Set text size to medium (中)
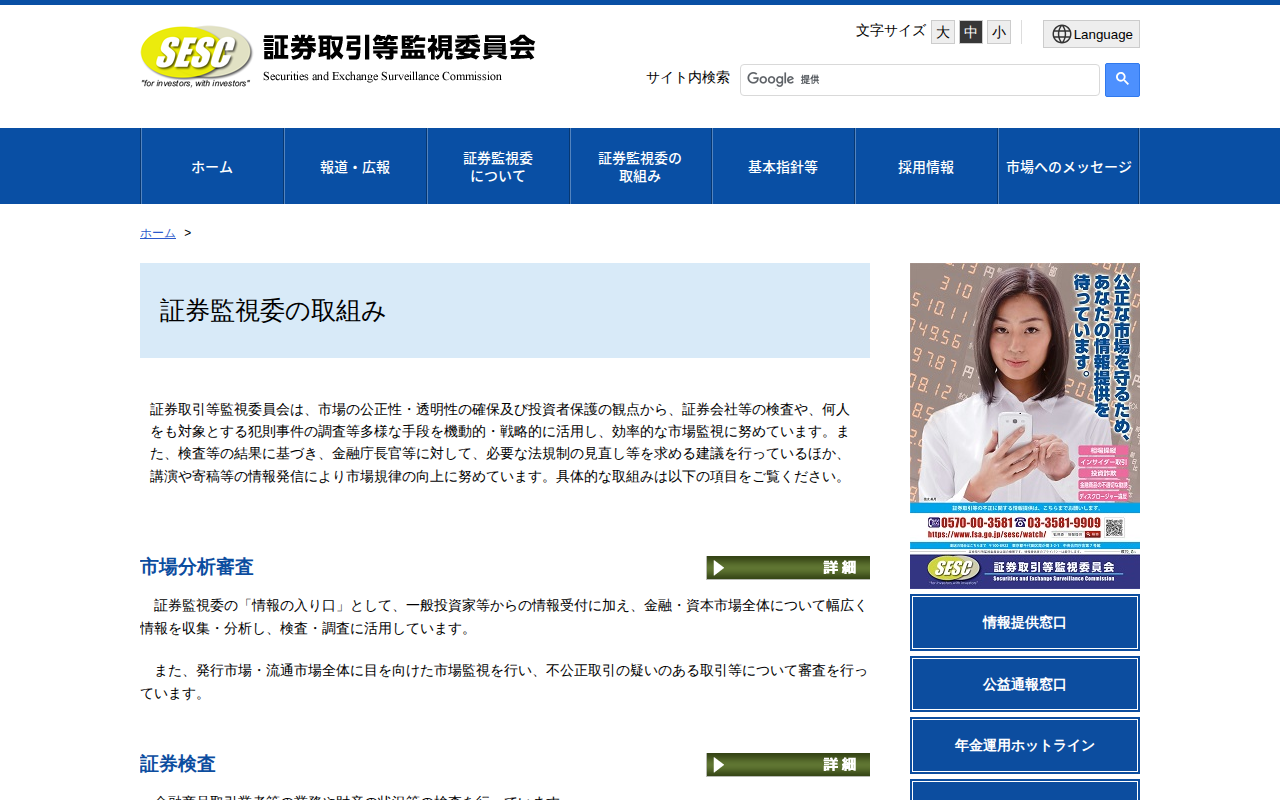The height and width of the screenshot is (800, 1280). (x=971, y=32)
